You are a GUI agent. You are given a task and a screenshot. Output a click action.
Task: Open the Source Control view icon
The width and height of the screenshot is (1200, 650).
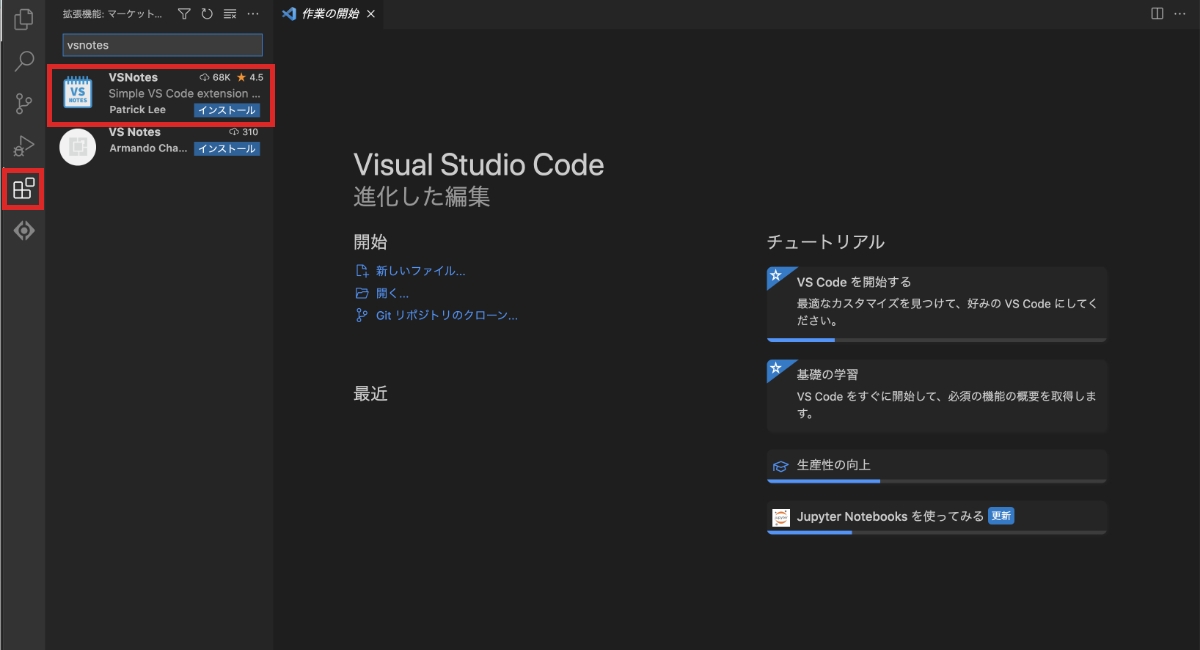[23, 104]
